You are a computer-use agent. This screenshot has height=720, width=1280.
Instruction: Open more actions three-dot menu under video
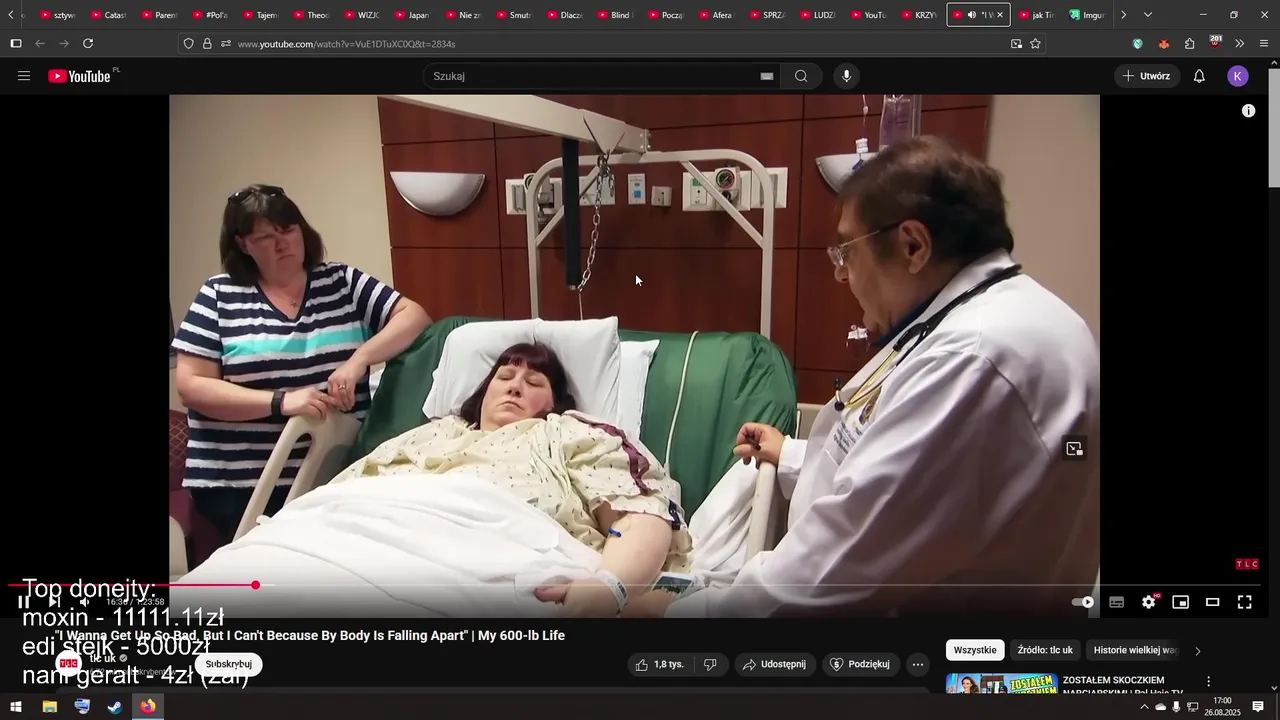click(x=918, y=664)
